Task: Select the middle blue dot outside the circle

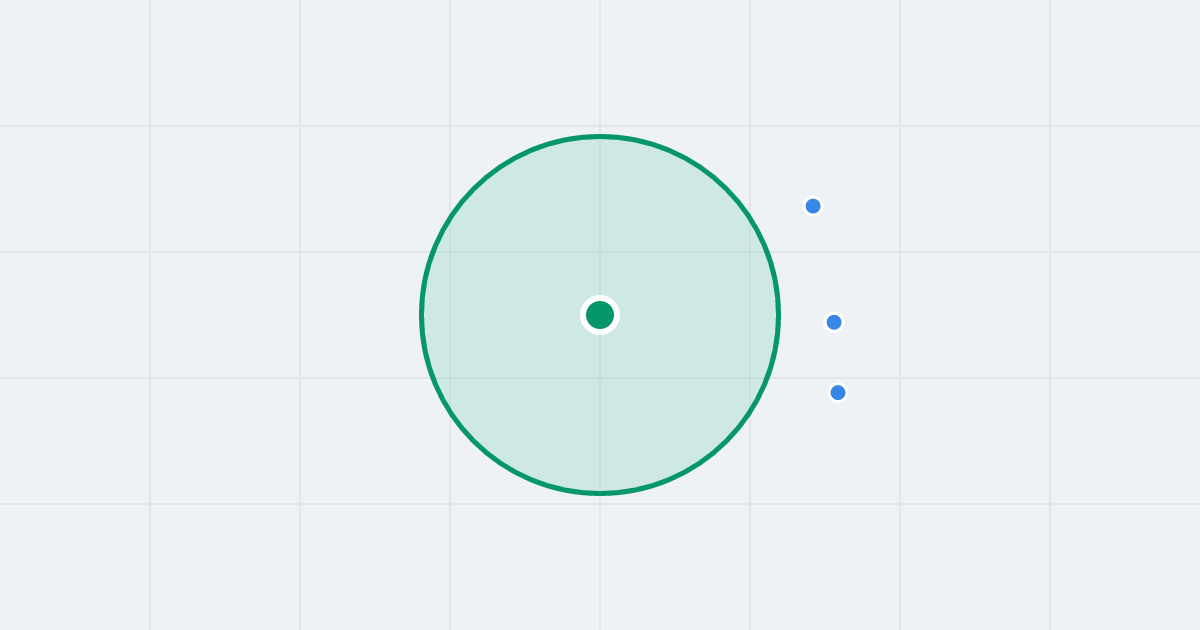Action: click(x=834, y=322)
